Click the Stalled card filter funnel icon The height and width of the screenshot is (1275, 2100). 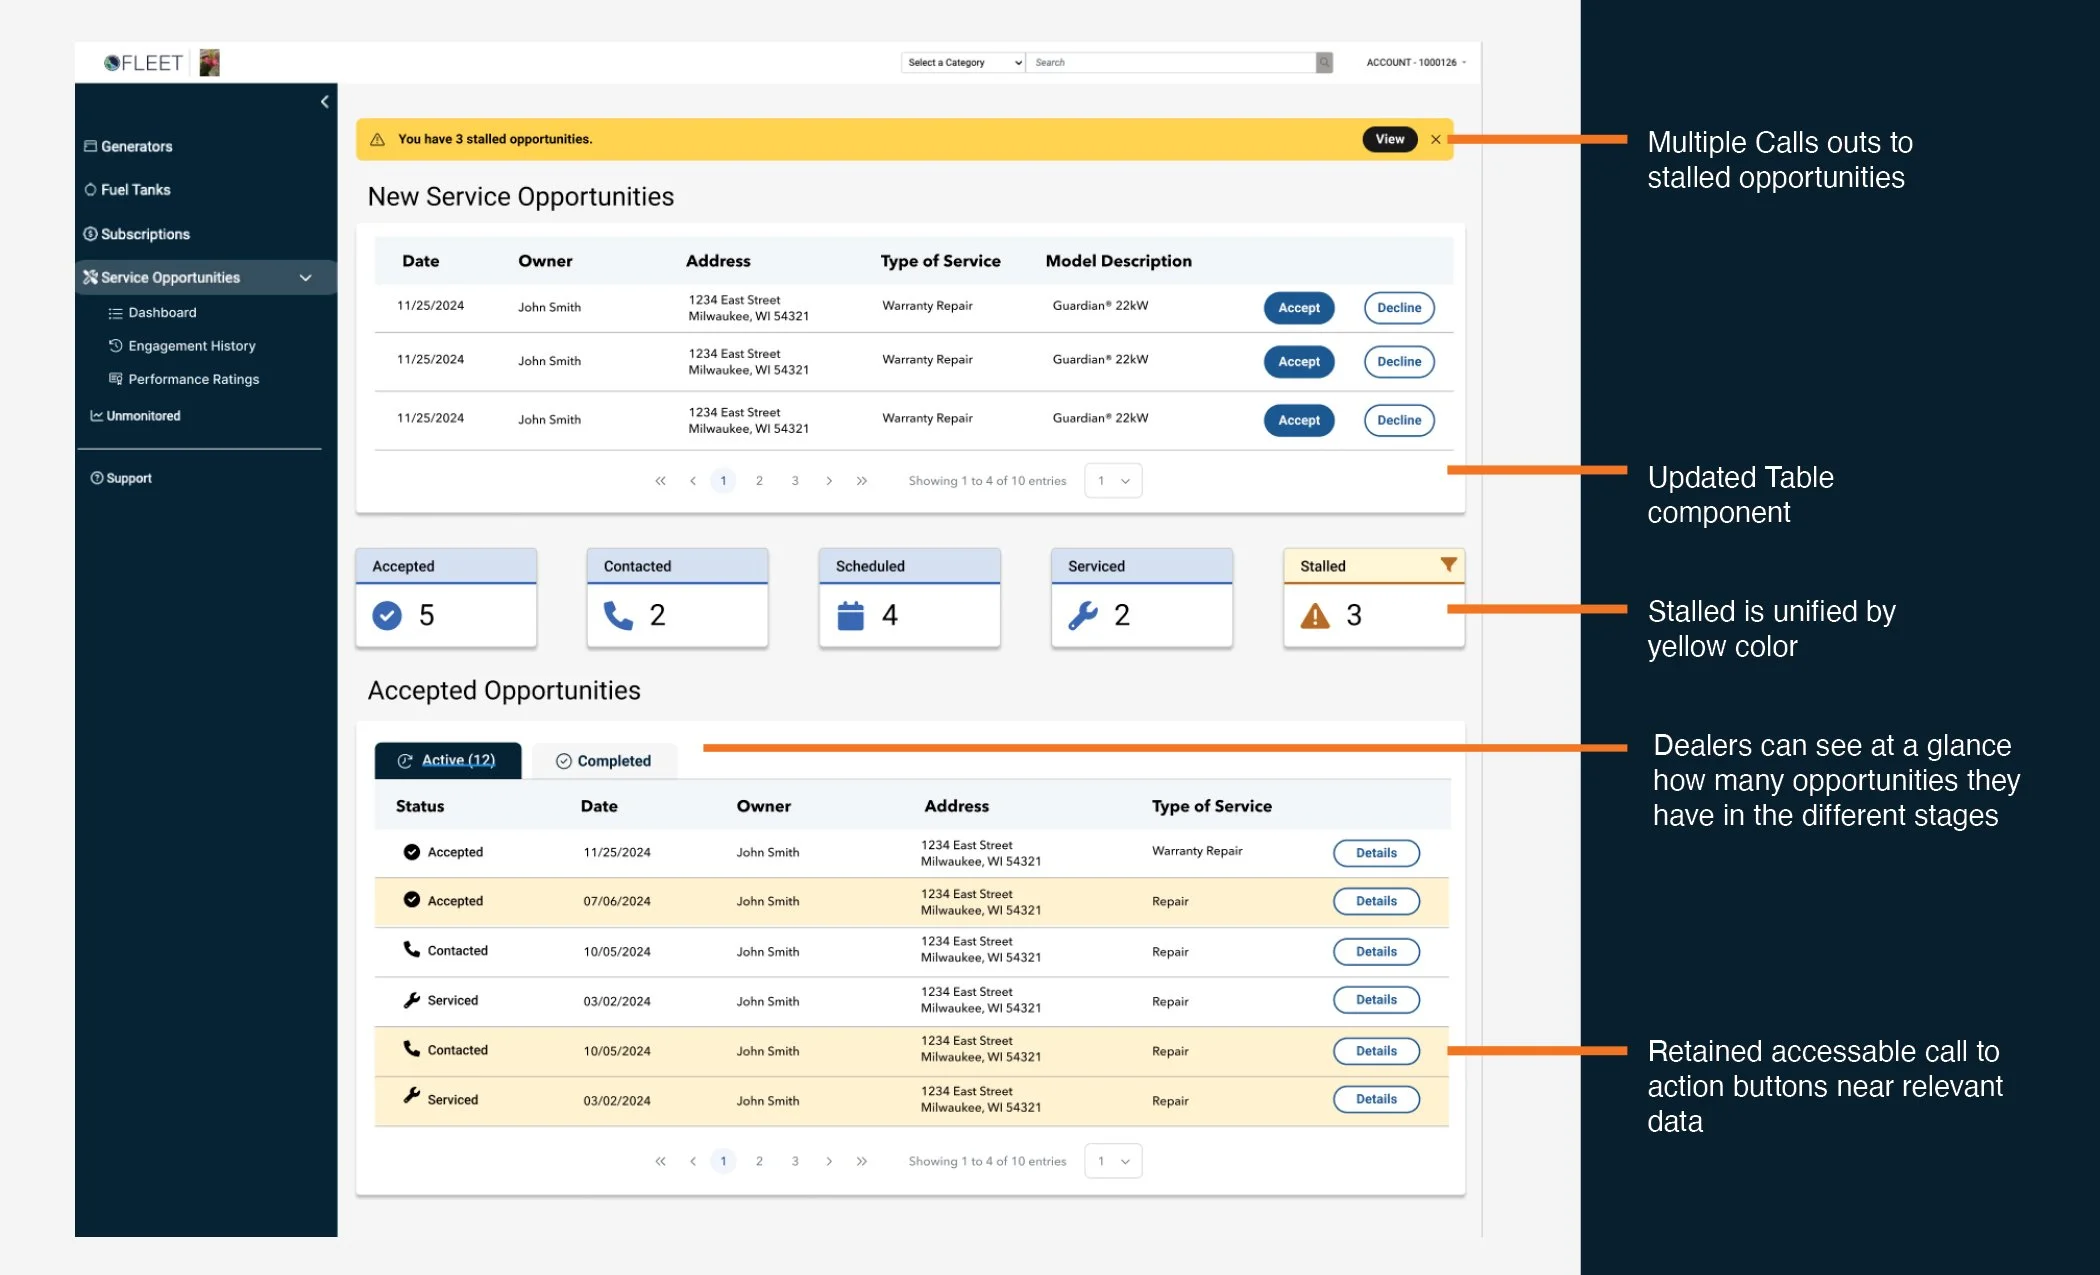tap(1447, 565)
